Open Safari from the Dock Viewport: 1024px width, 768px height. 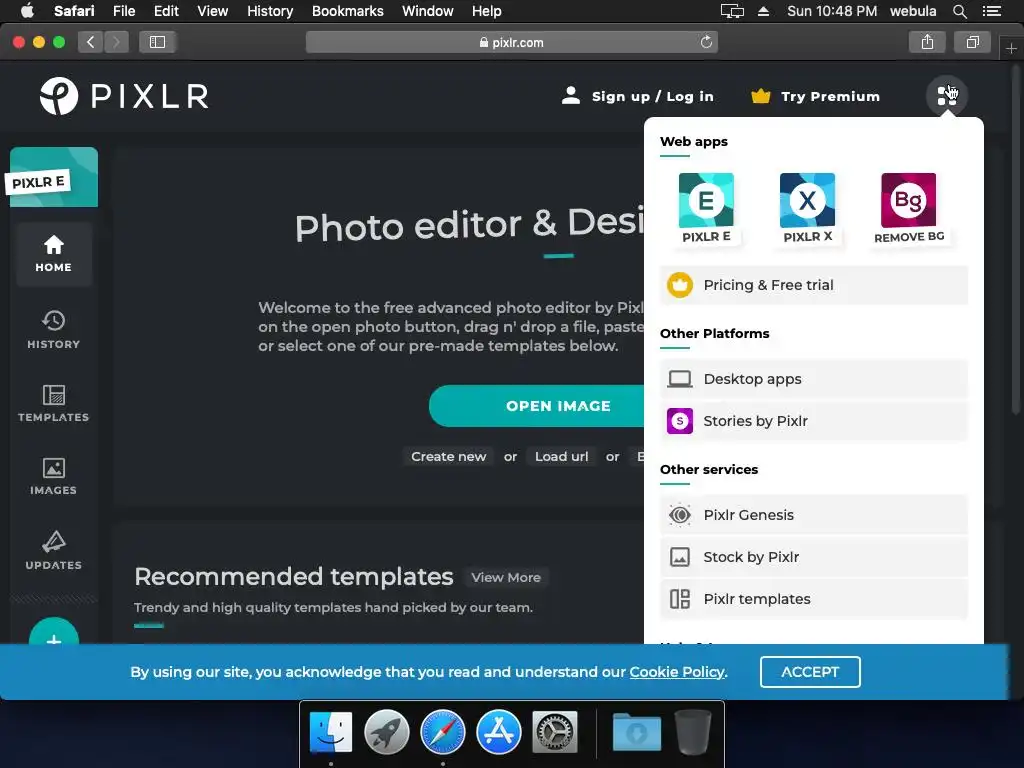443,732
